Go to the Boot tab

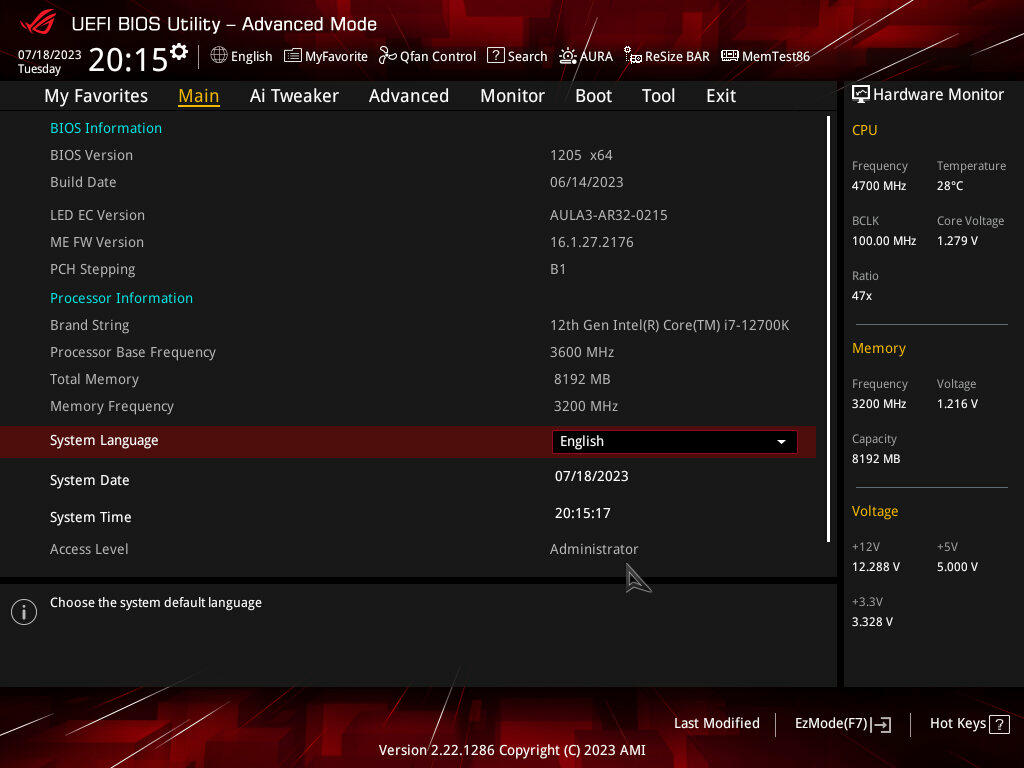pos(593,96)
